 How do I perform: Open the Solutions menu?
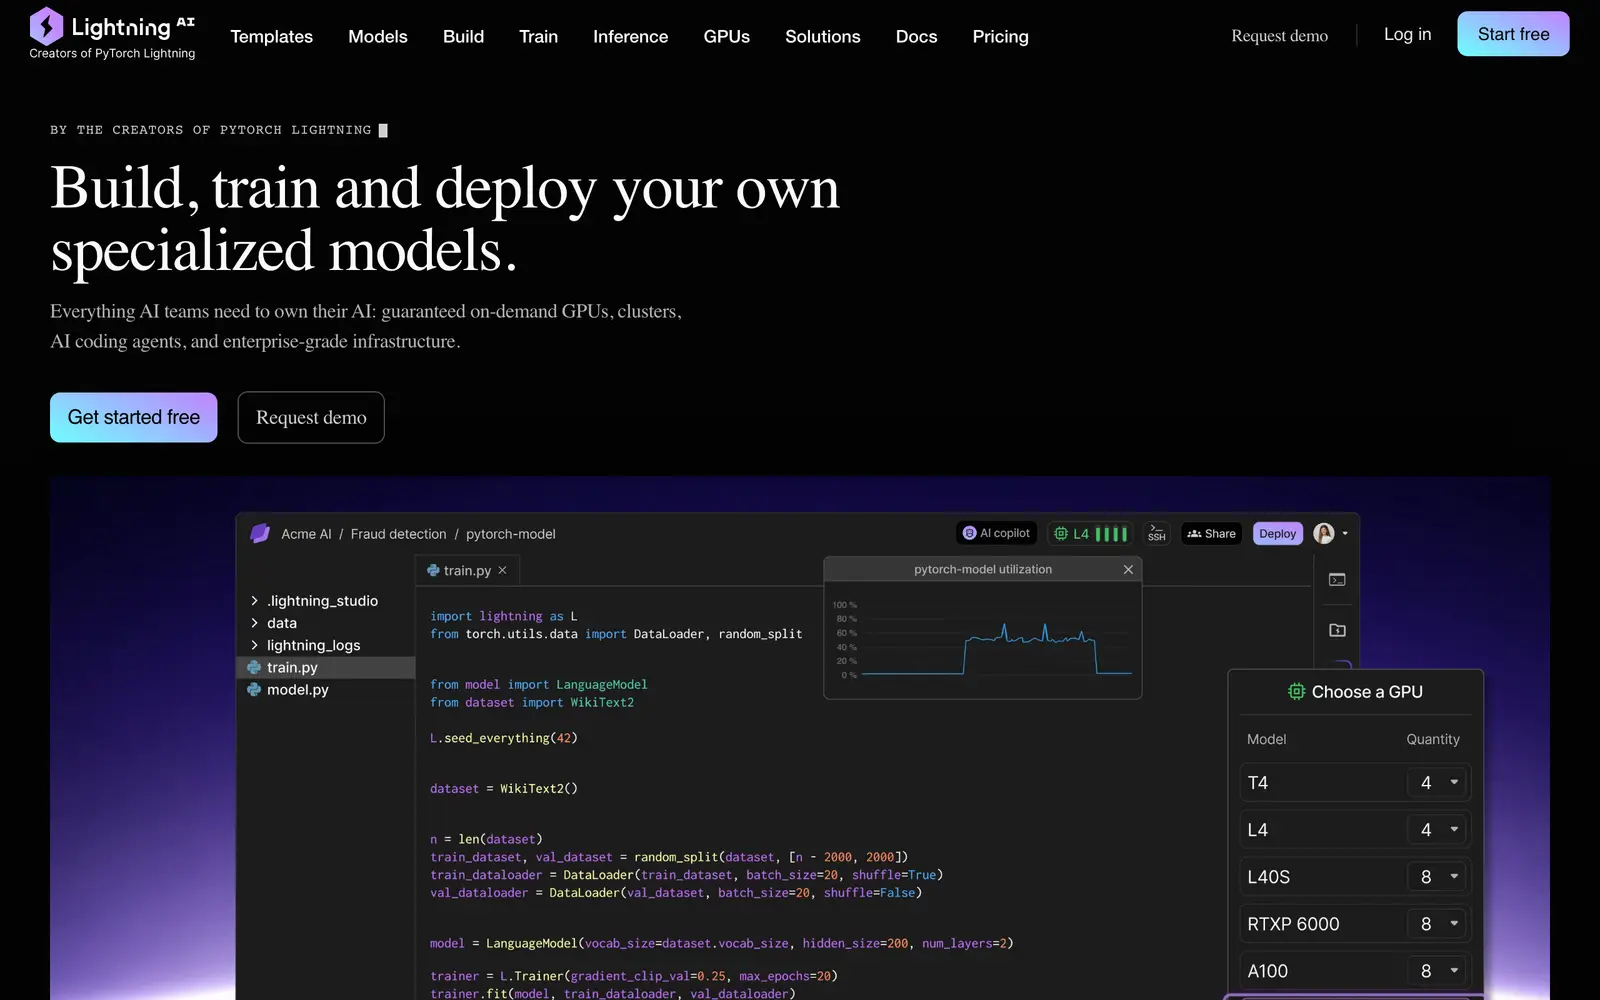pyautogui.click(x=823, y=36)
